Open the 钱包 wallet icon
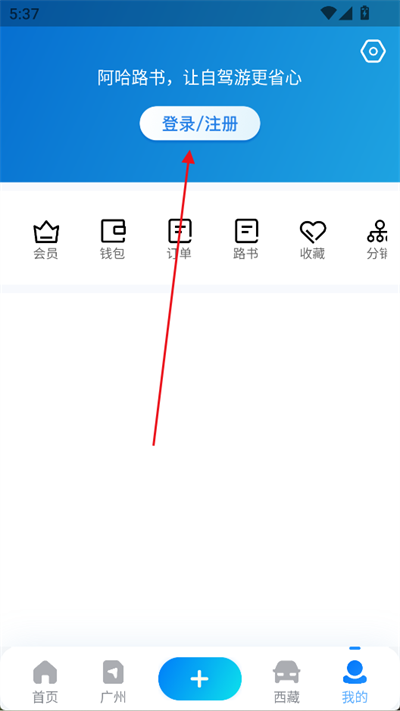The height and width of the screenshot is (711, 400). coord(113,231)
